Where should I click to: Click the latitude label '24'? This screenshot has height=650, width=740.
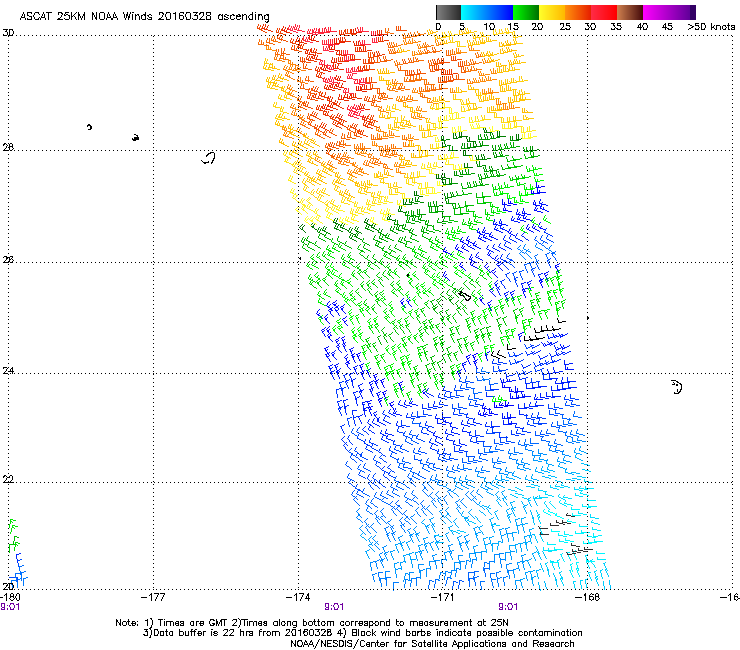tap(8, 371)
